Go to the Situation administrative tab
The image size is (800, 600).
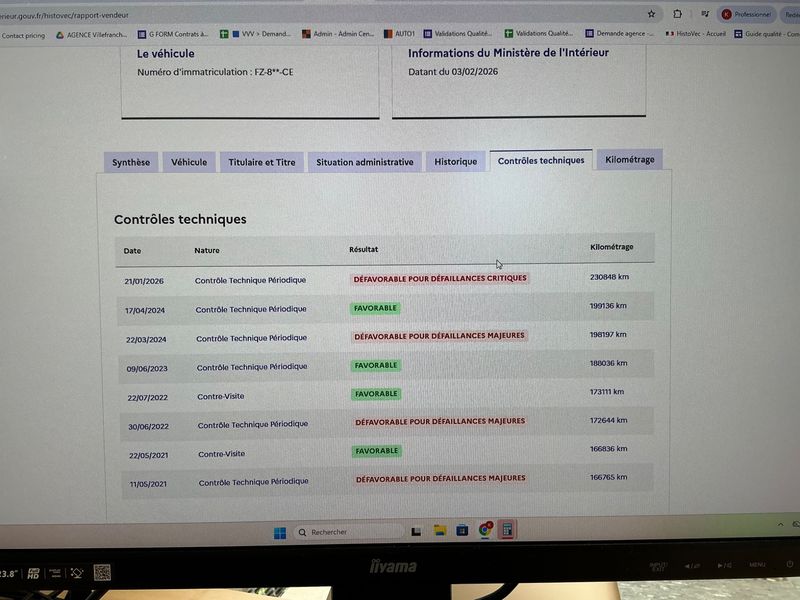tap(364, 162)
